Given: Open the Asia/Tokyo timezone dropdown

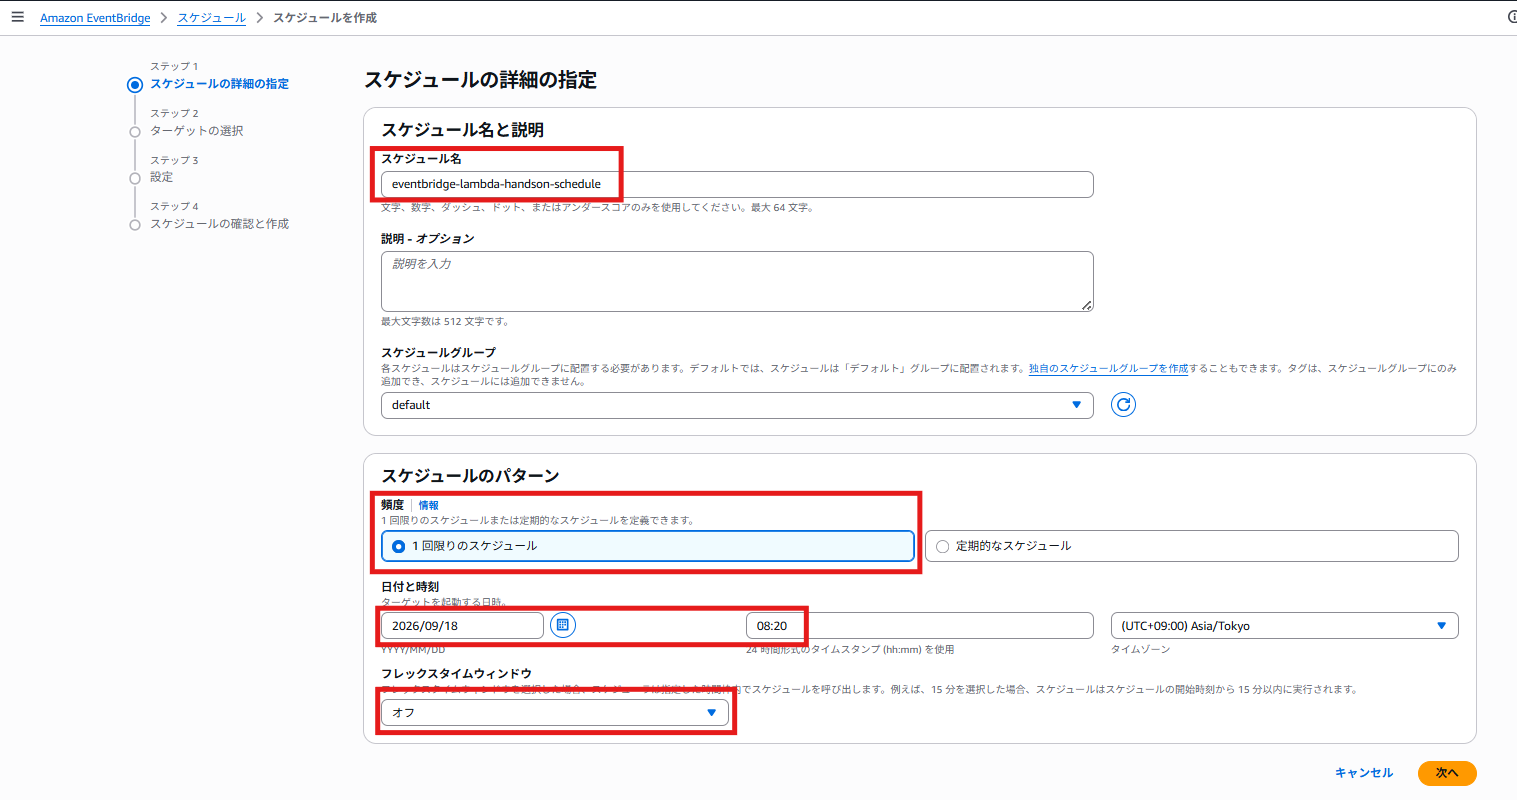Looking at the screenshot, I should tap(1285, 626).
